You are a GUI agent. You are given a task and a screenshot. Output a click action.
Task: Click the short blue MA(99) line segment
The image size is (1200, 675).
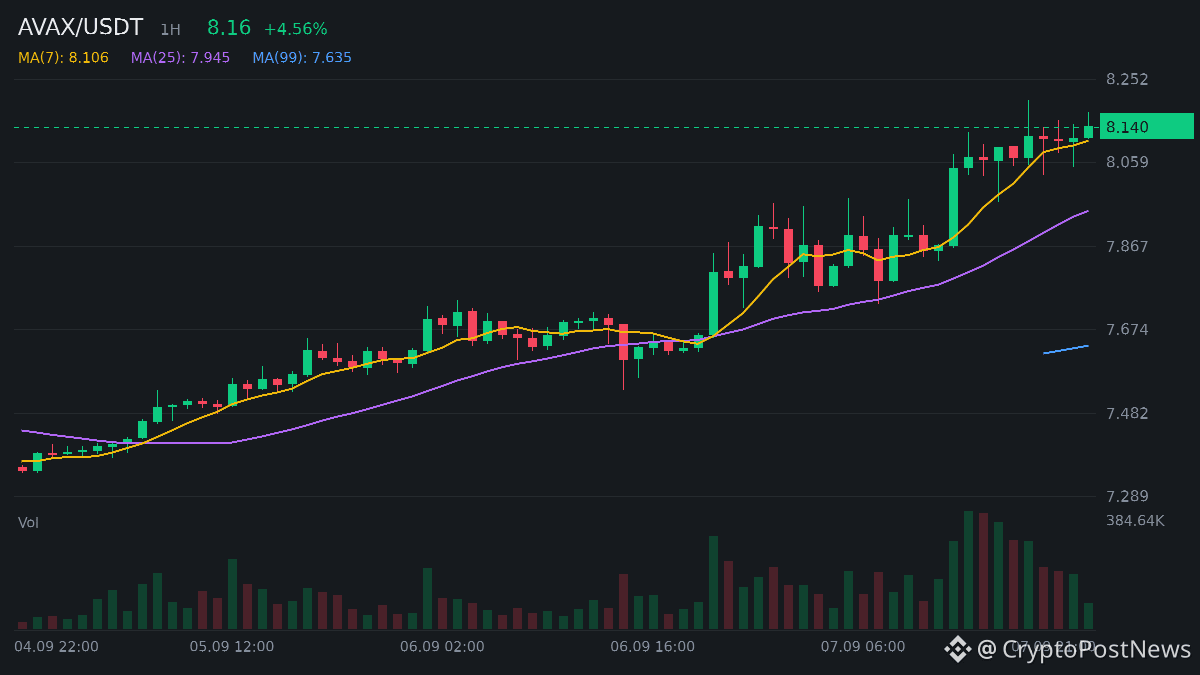tap(1066, 349)
